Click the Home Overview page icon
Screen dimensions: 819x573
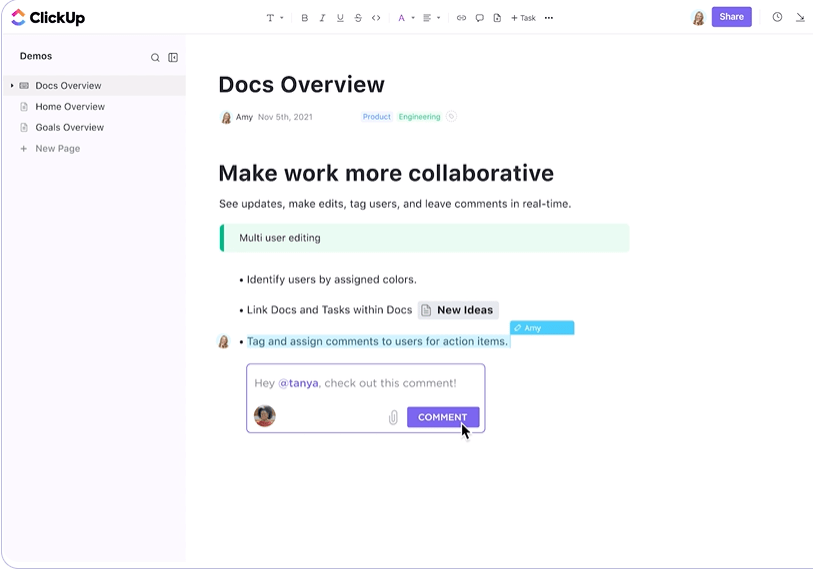tap(24, 107)
